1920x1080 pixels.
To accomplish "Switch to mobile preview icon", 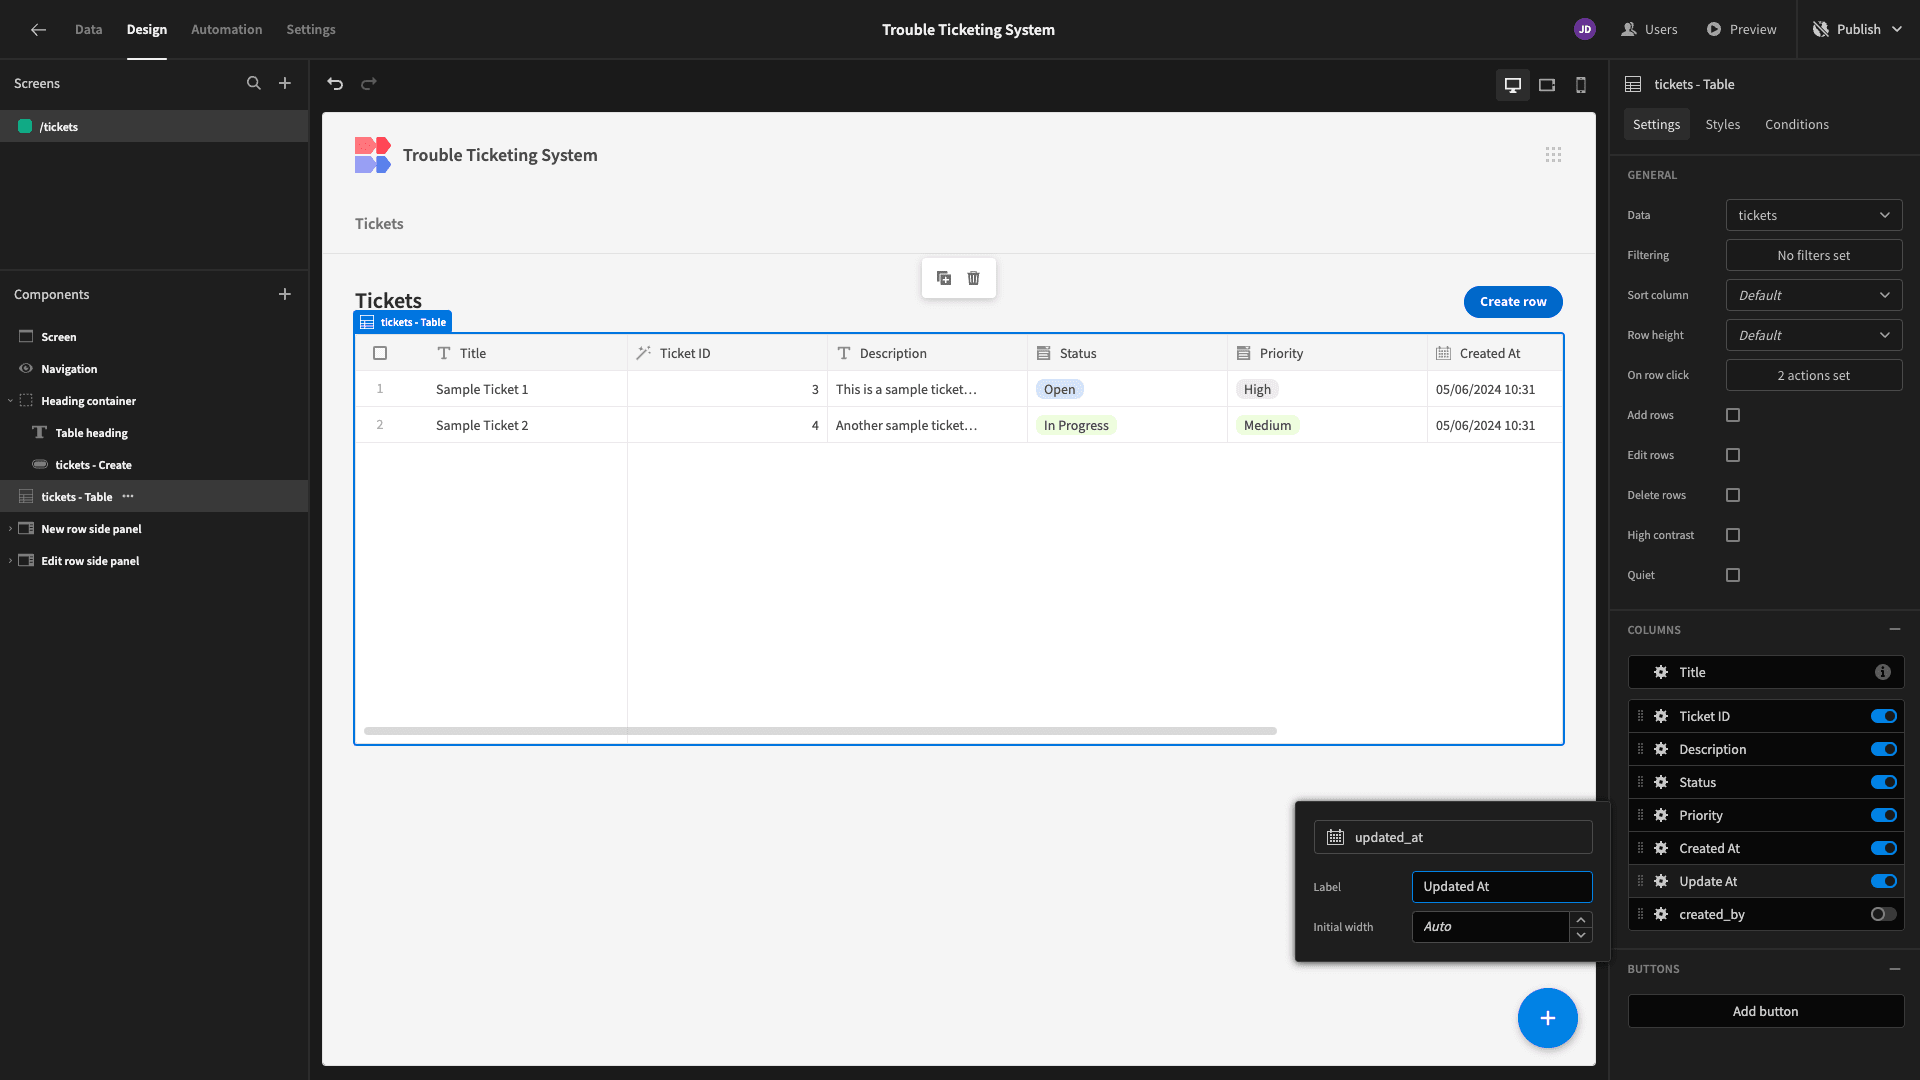I will click(x=1581, y=85).
